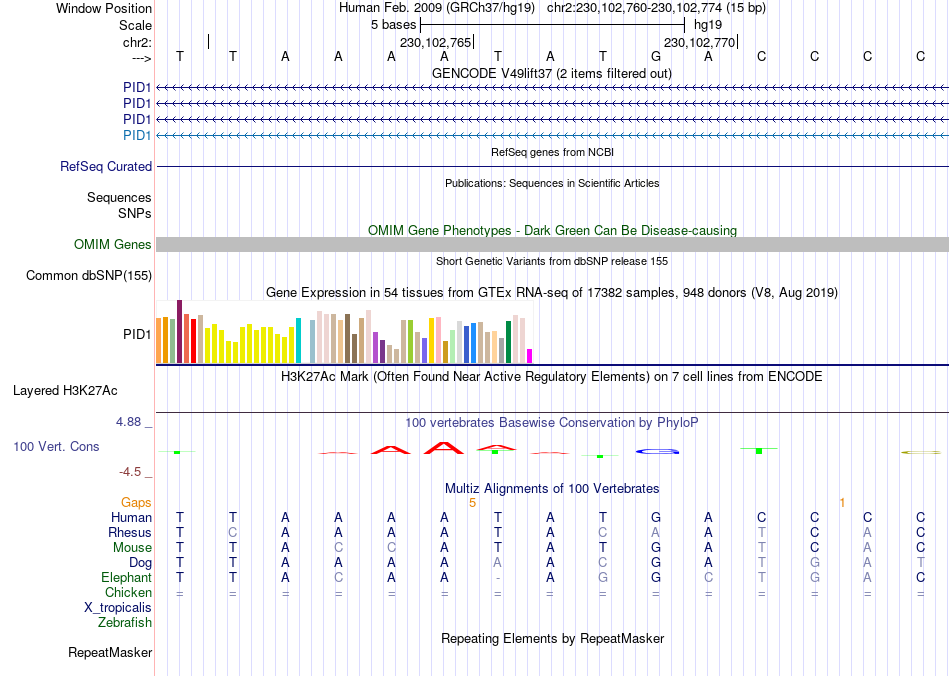
Task: Click the gray OMIM Genes item bar
Action: click(552, 244)
